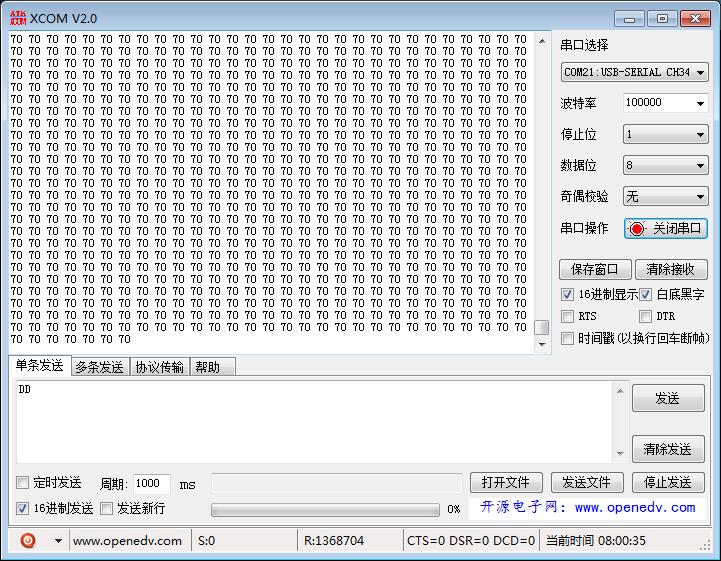
Task: Click the receive window scrollbar thumb
Action: [542, 327]
